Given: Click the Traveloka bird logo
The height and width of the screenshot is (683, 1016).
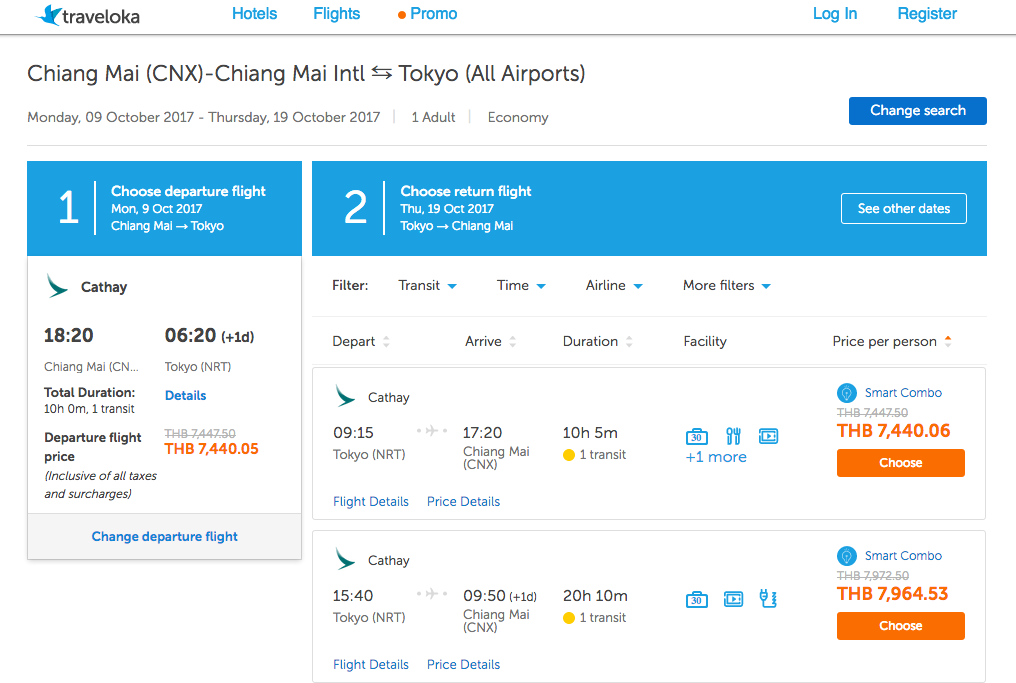Looking at the screenshot, I should (x=49, y=15).
